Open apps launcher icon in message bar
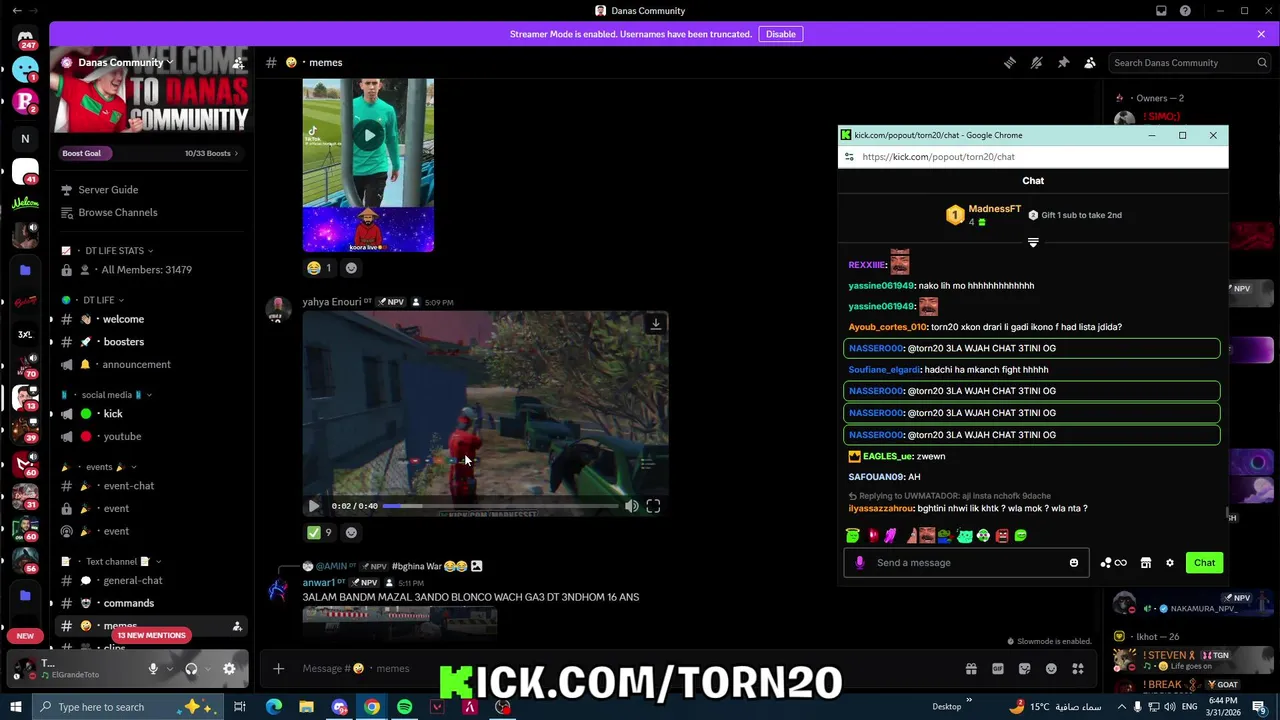The width and height of the screenshot is (1280, 720). (x=1078, y=669)
